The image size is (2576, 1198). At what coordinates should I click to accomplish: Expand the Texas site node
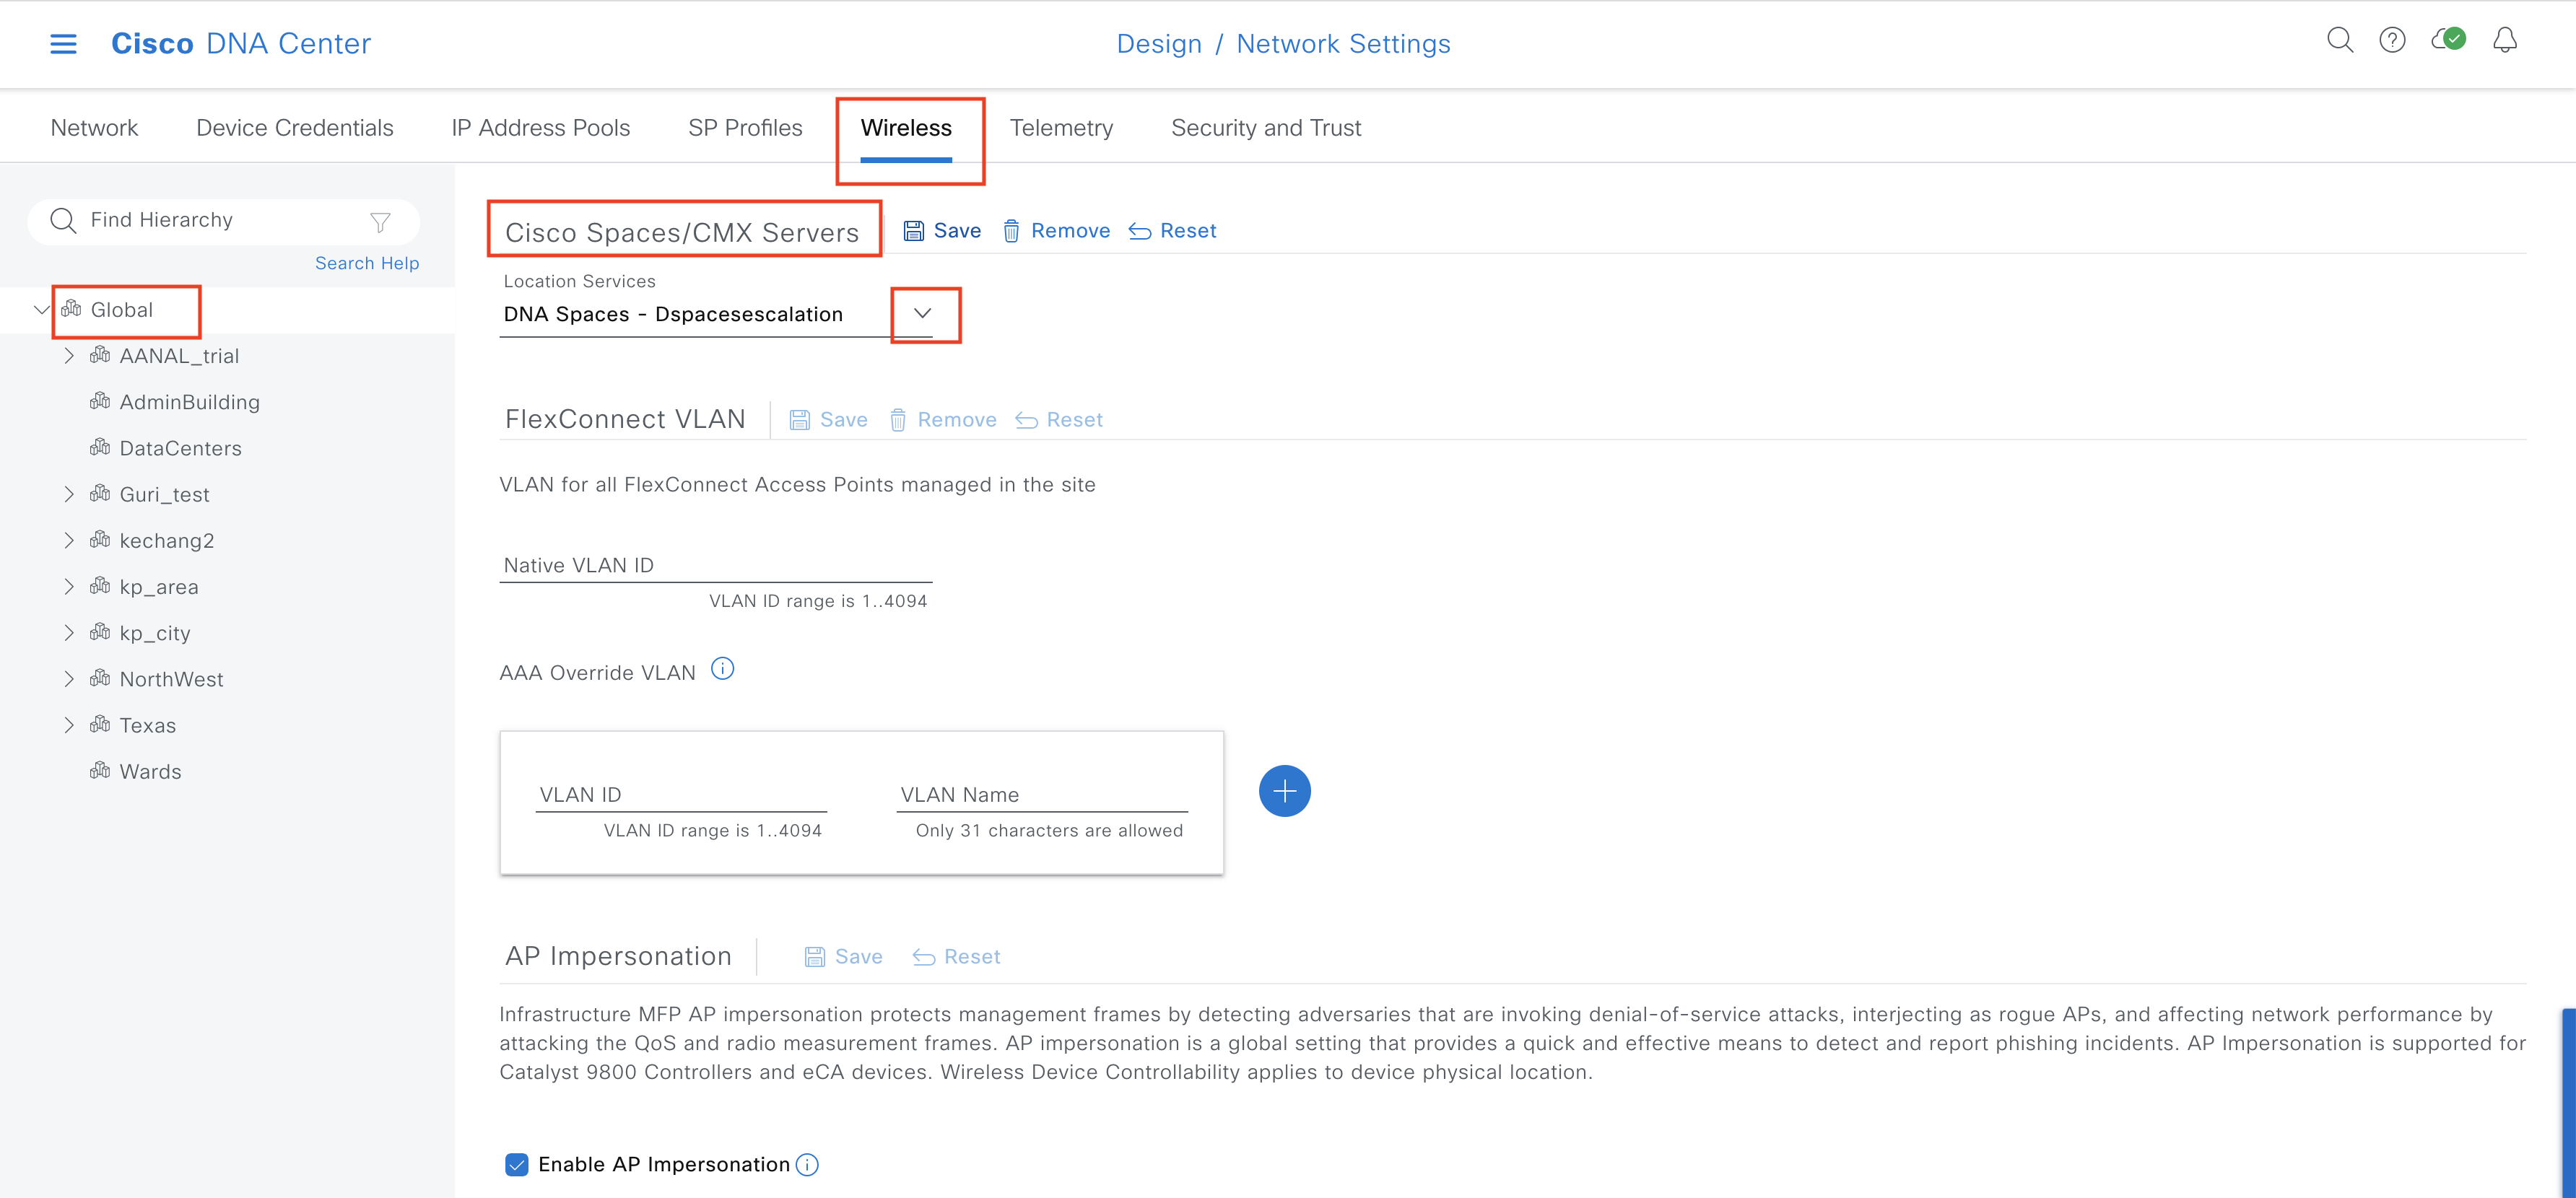pos(69,725)
